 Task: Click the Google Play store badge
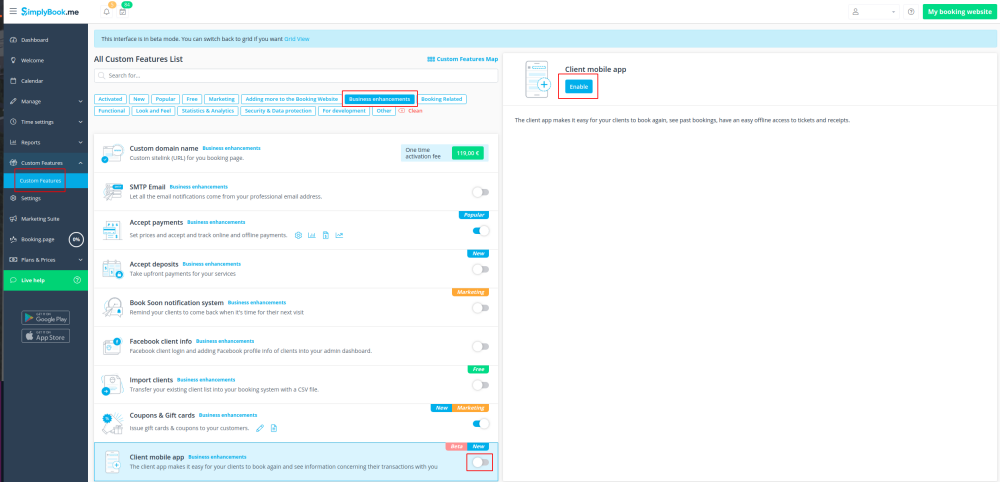click(x=45, y=317)
